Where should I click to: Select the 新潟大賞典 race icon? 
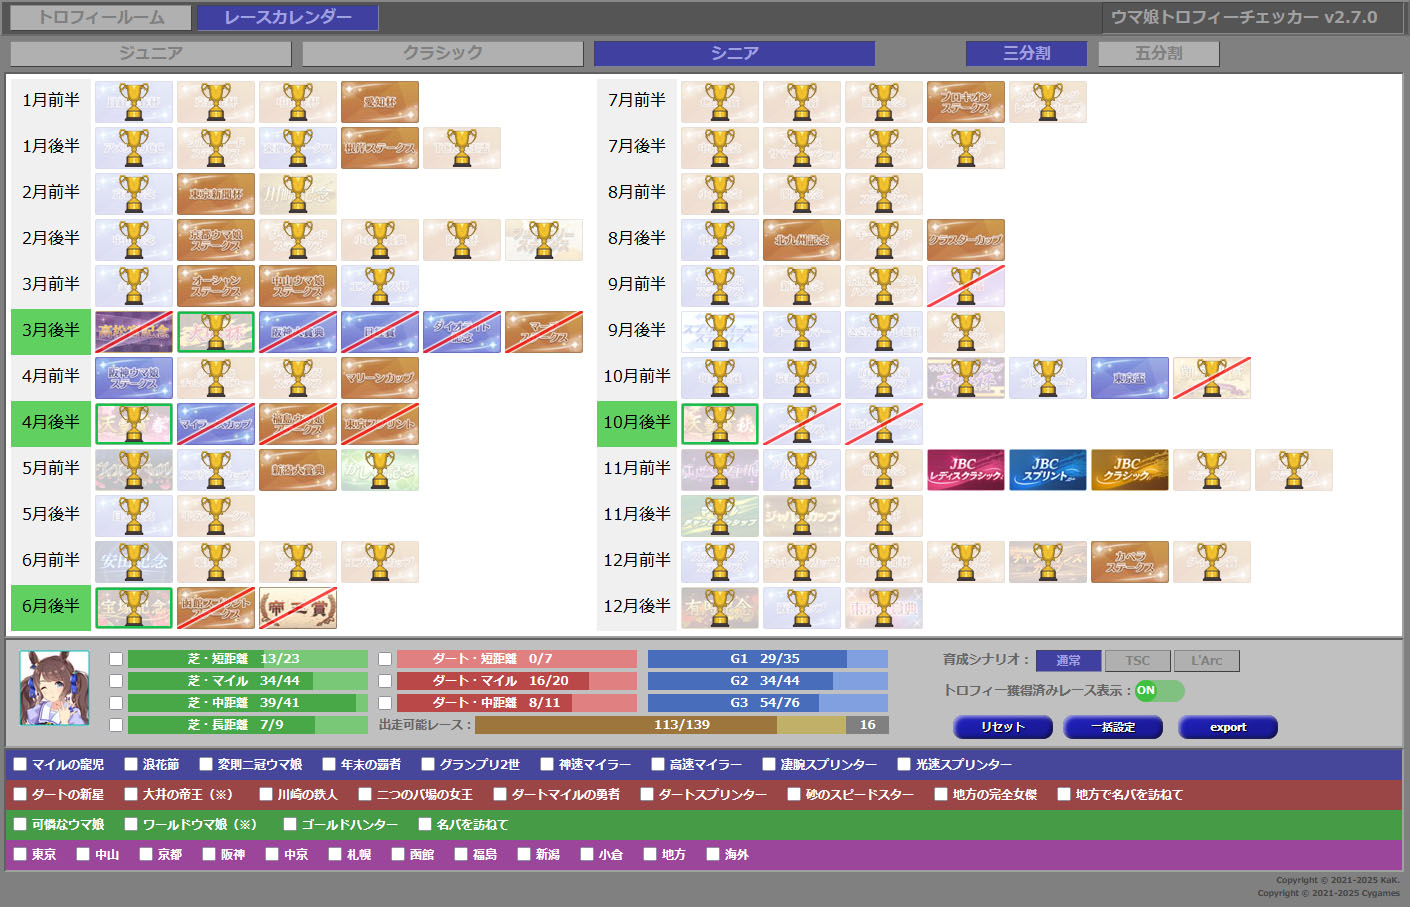(298, 470)
